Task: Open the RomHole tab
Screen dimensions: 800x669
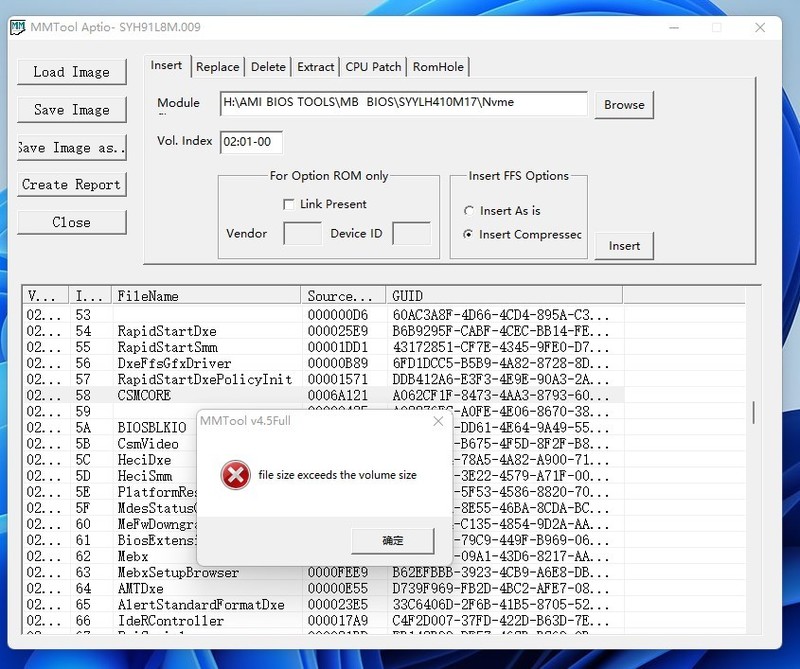Action: point(438,67)
